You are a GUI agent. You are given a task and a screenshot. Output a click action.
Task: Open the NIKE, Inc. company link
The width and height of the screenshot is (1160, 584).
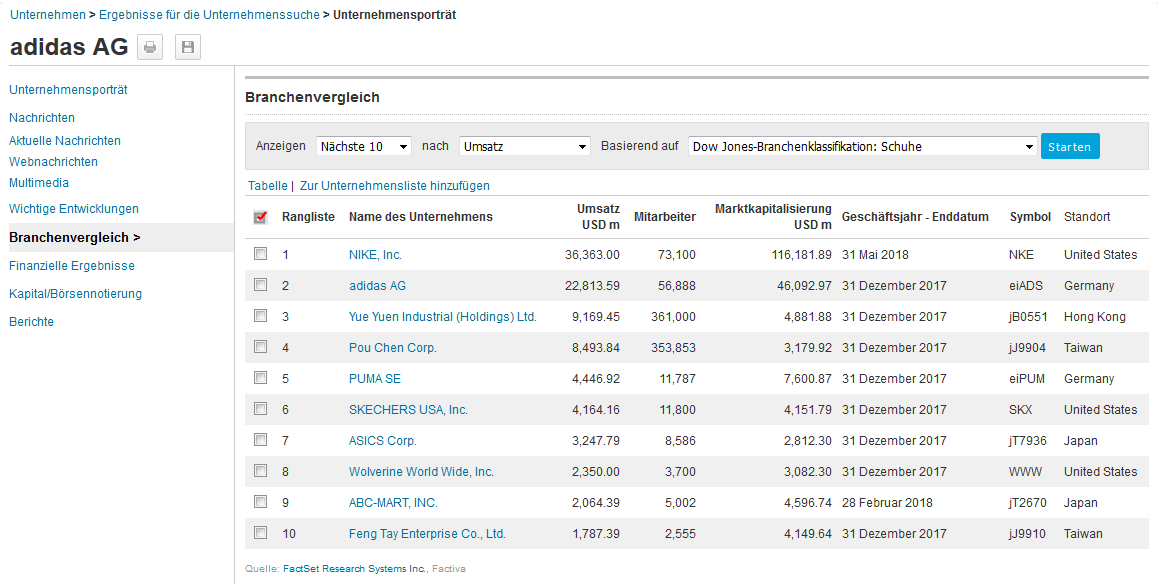(x=375, y=255)
